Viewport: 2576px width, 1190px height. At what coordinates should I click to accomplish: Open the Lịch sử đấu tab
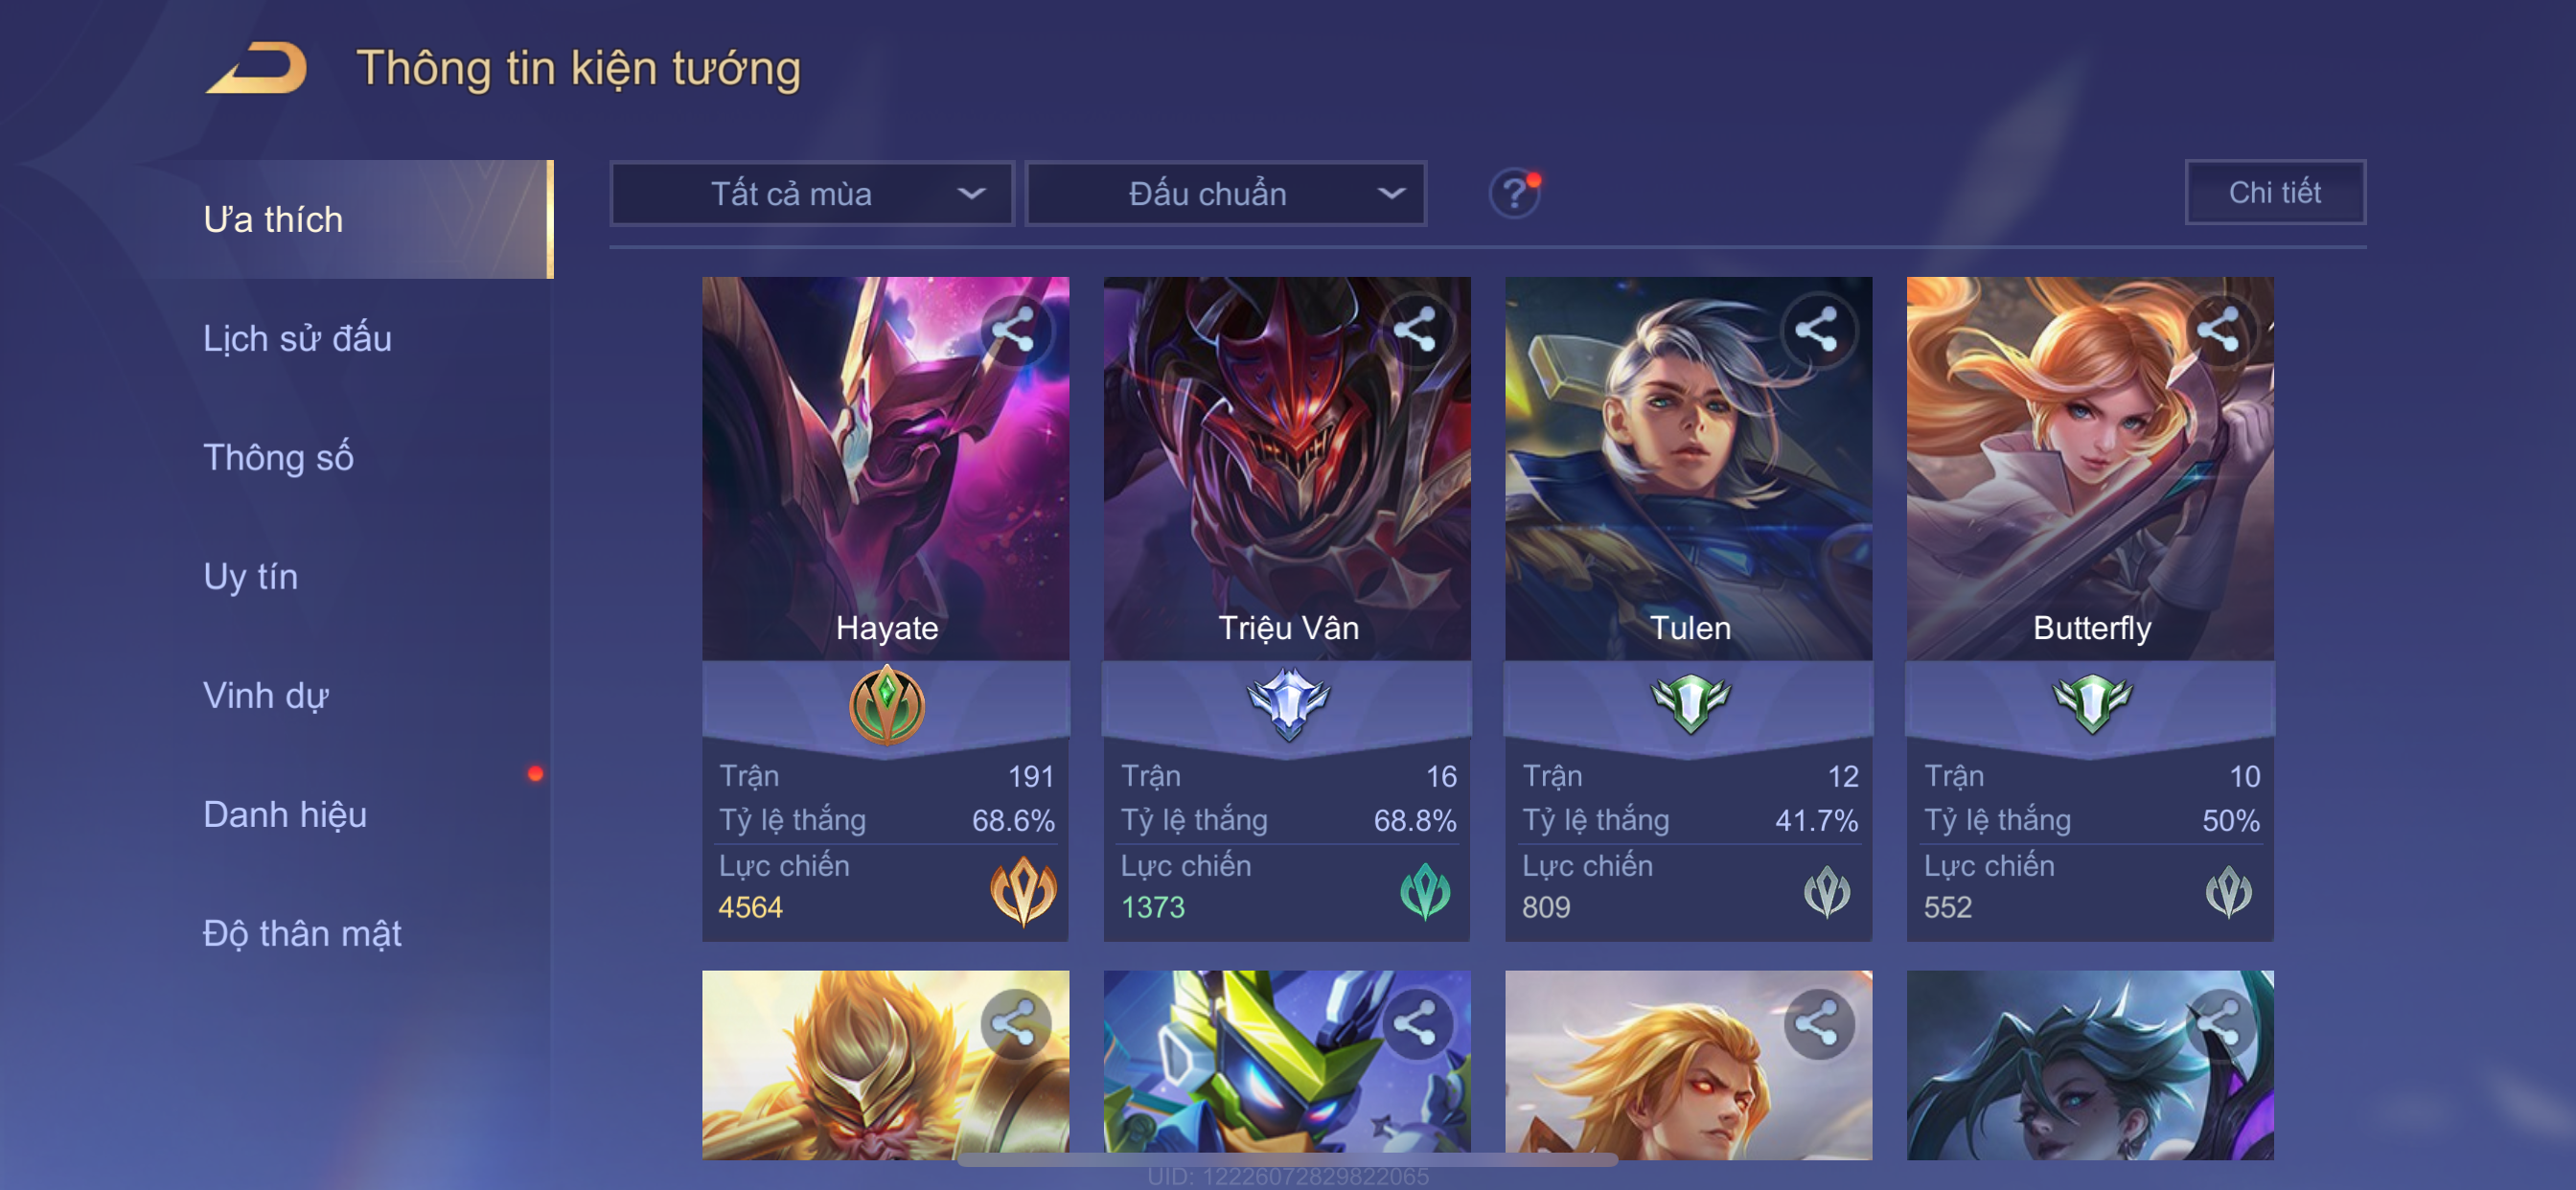[x=297, y=338]
